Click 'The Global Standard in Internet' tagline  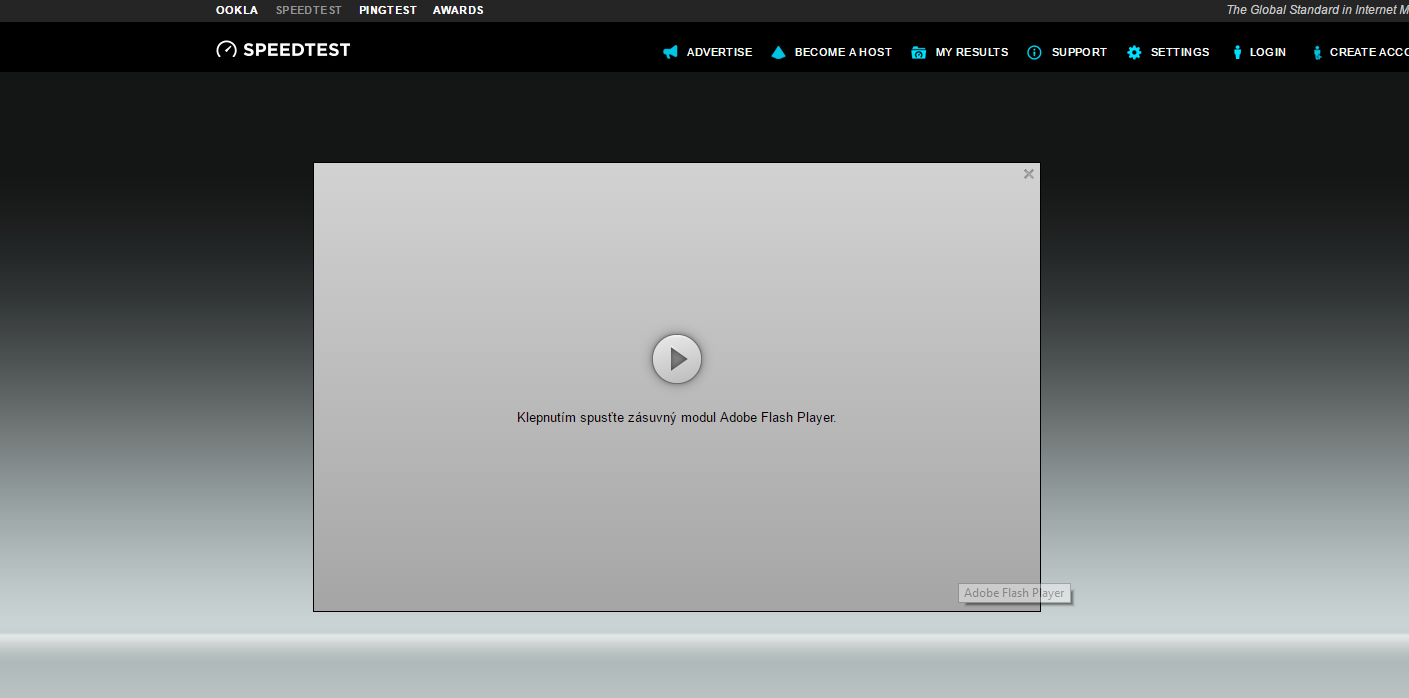pyautogui.click(x=1317, y=10)
